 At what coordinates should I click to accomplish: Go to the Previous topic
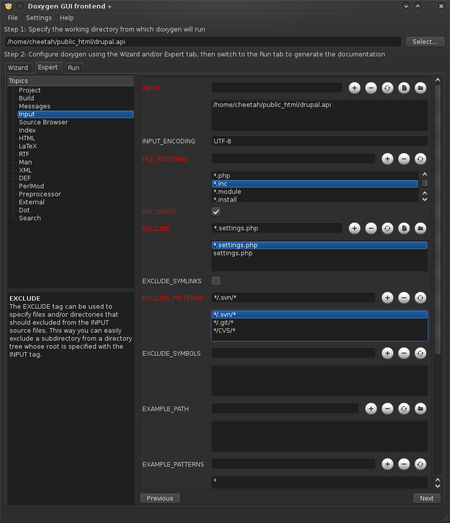[x=160, y=498]
